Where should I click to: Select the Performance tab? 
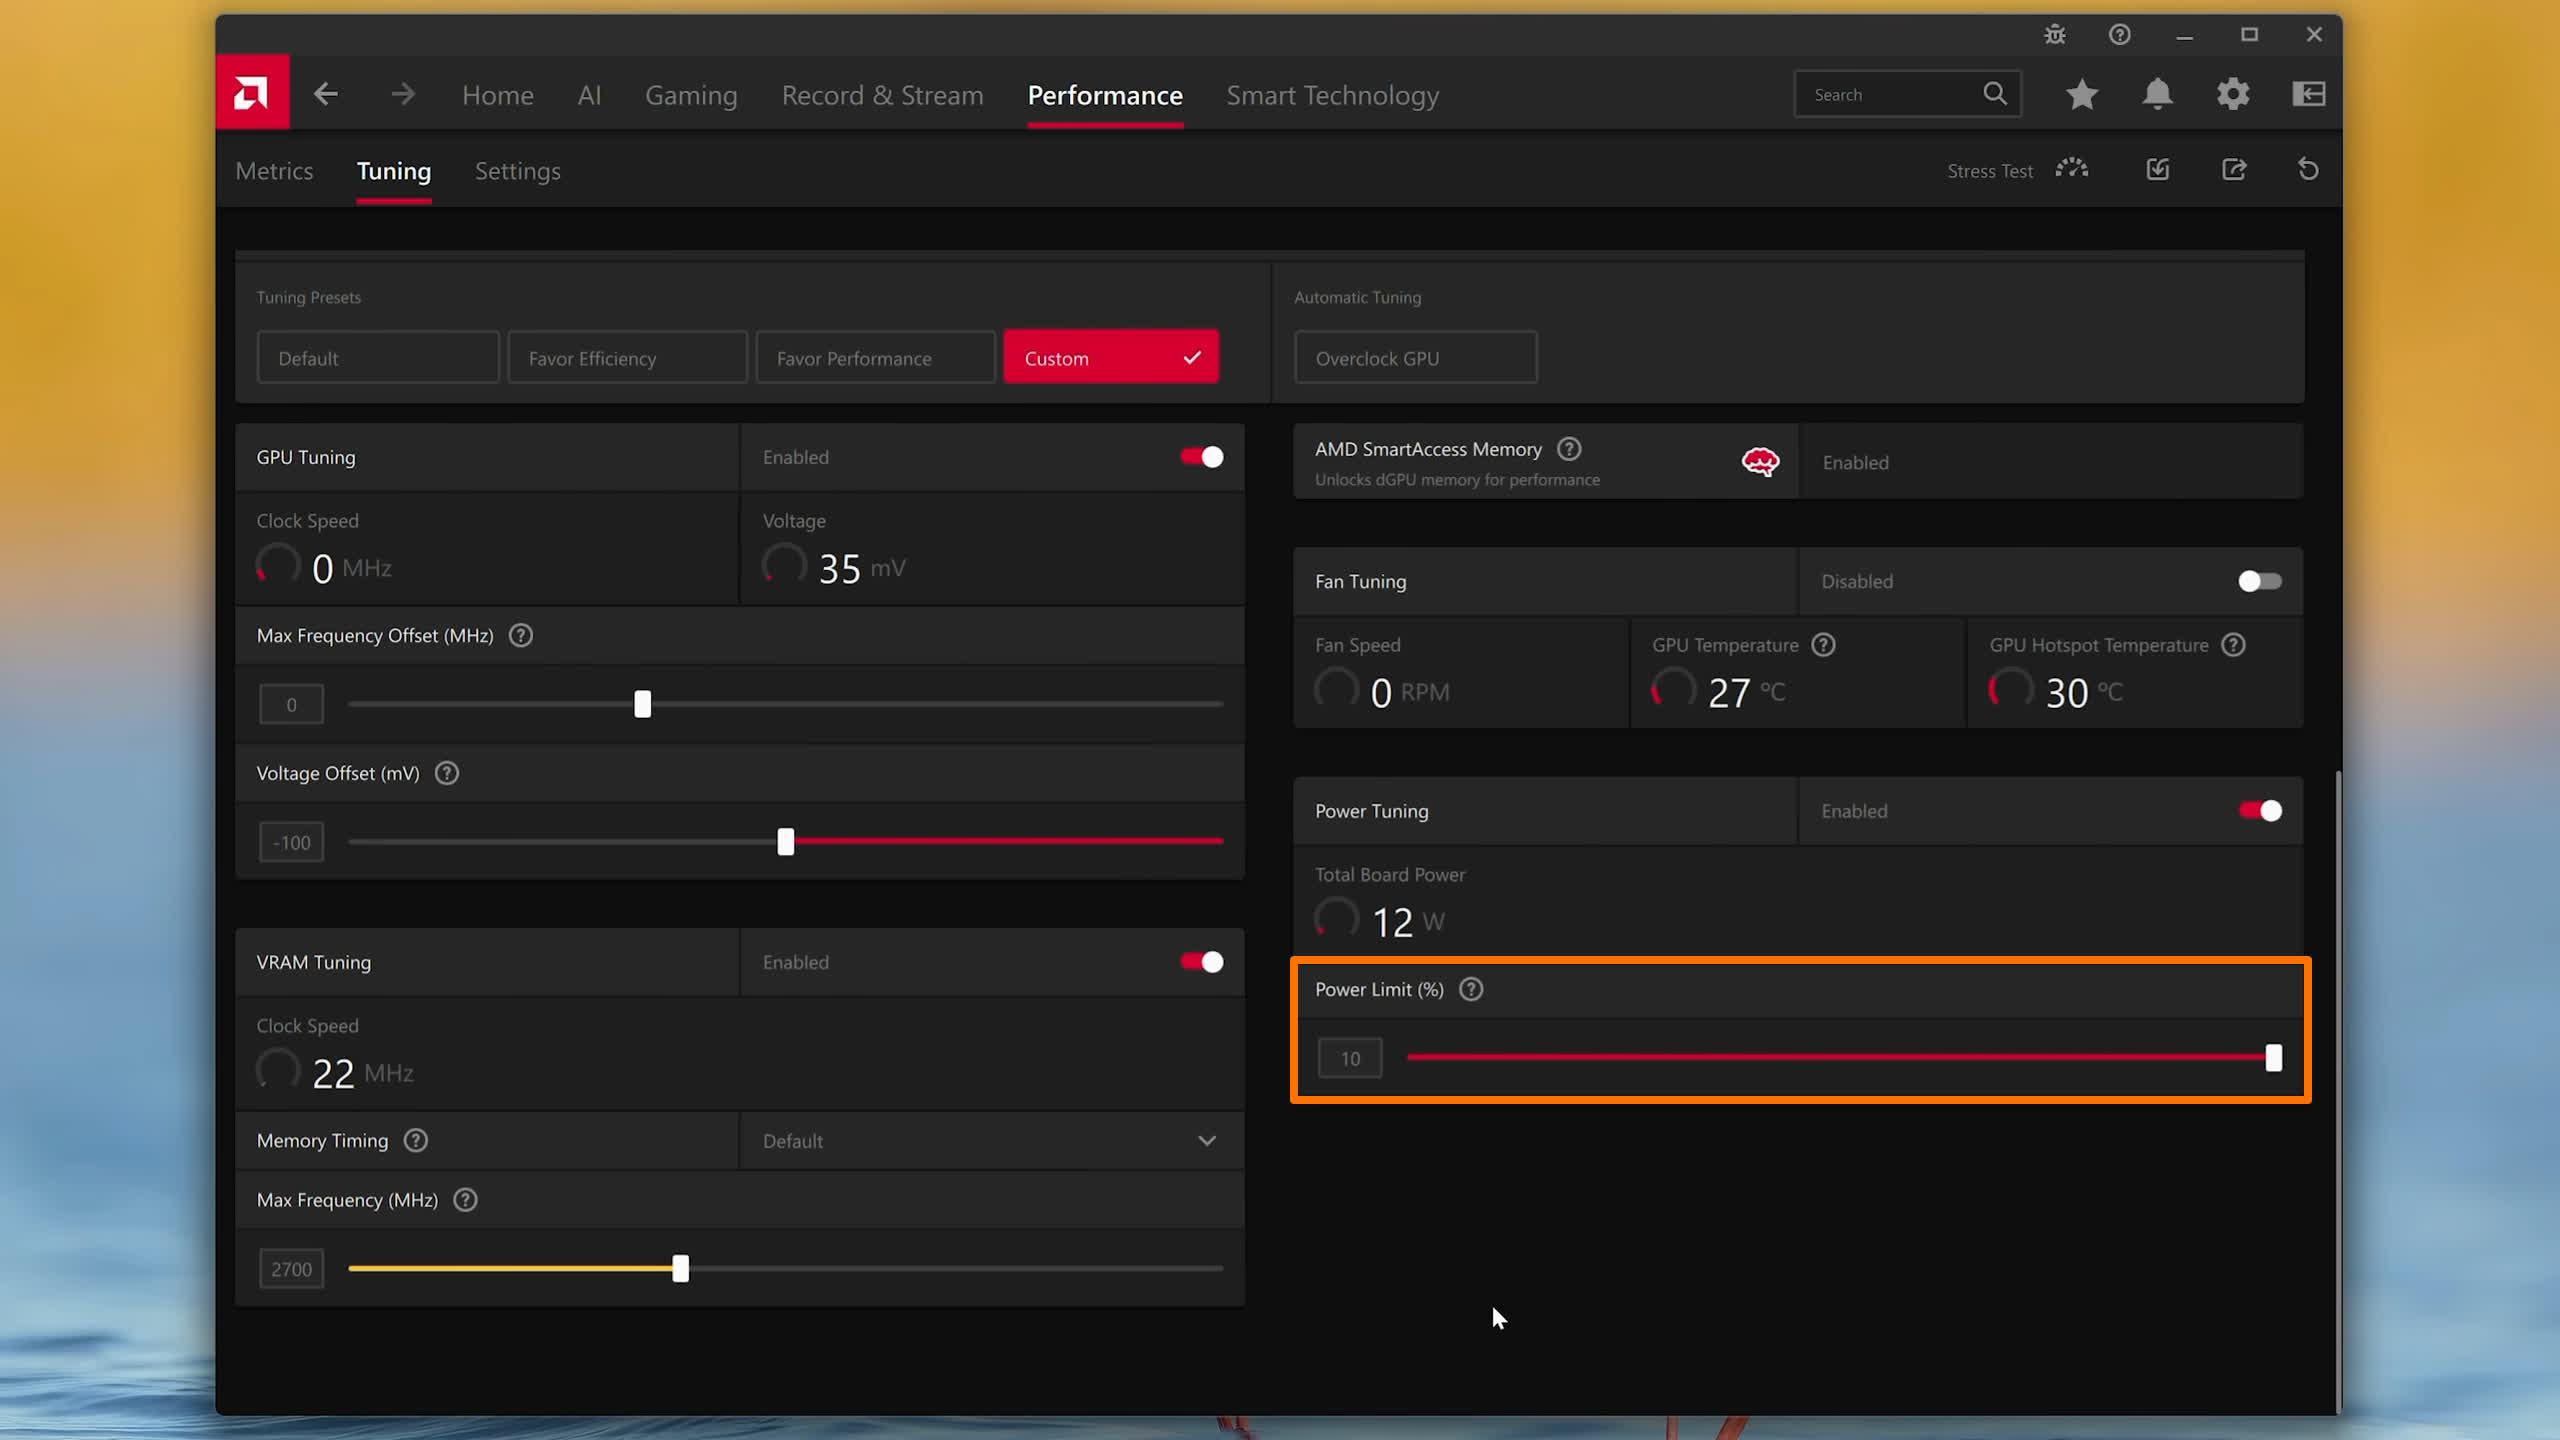point(1105,95)
